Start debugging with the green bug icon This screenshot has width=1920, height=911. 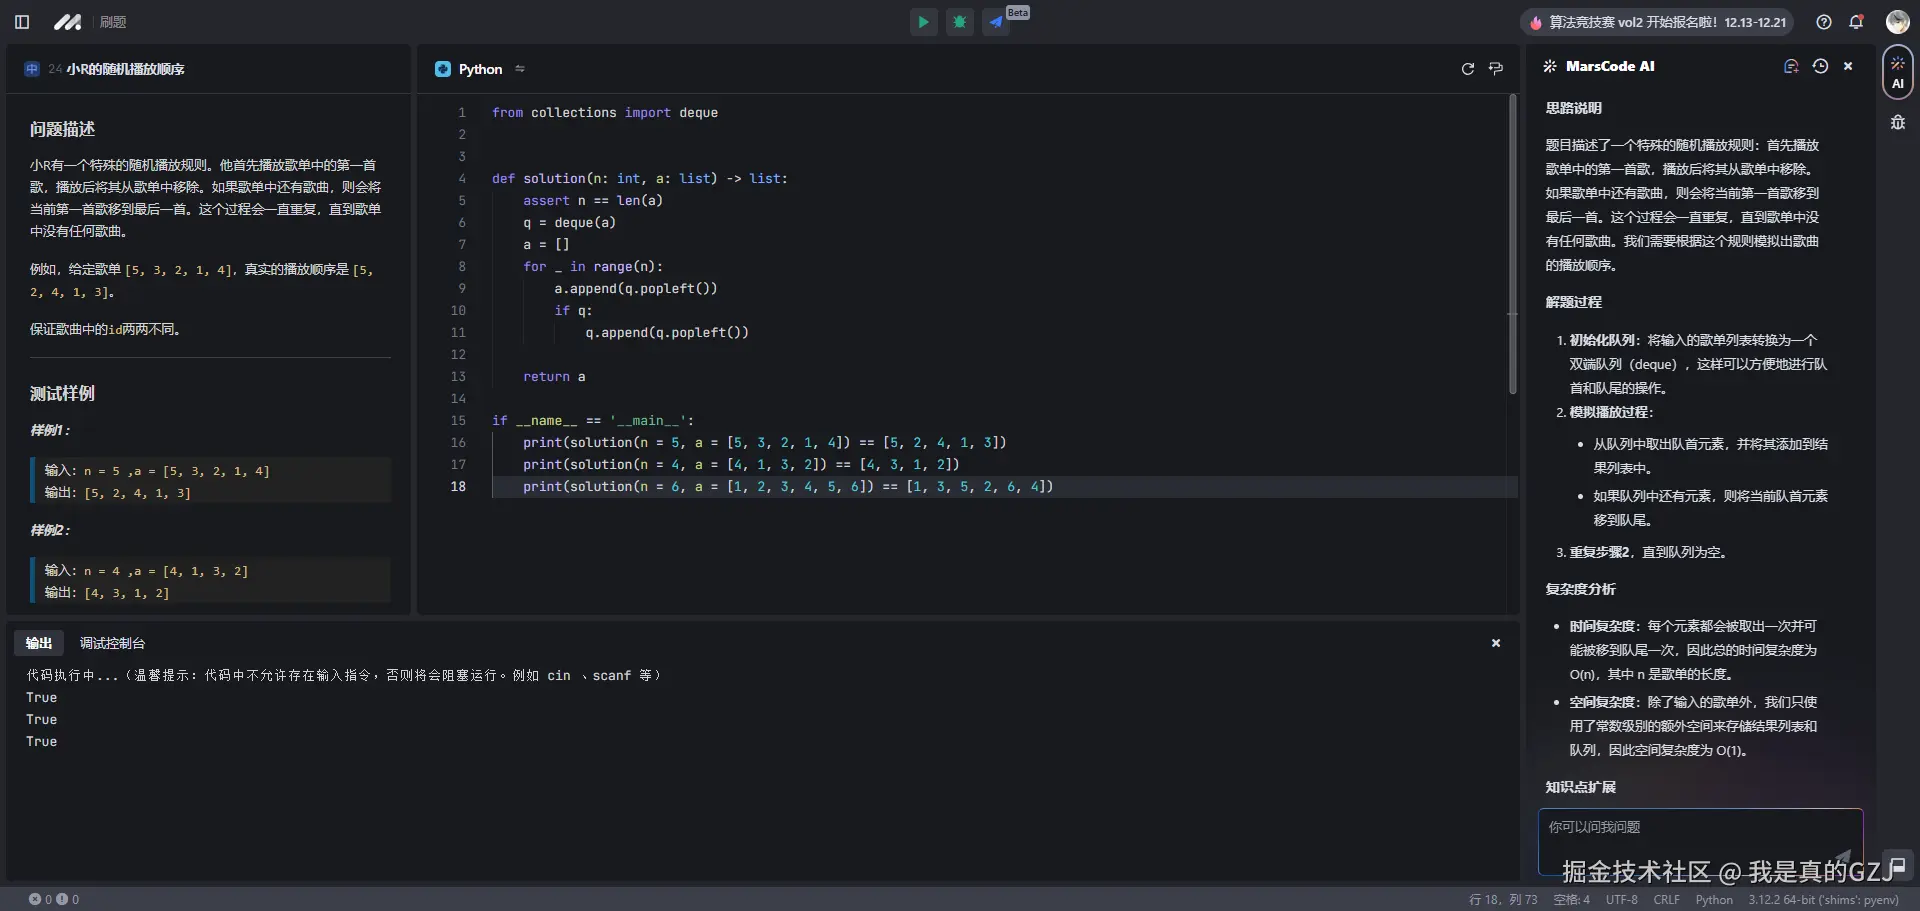click(x=960, y=22)
